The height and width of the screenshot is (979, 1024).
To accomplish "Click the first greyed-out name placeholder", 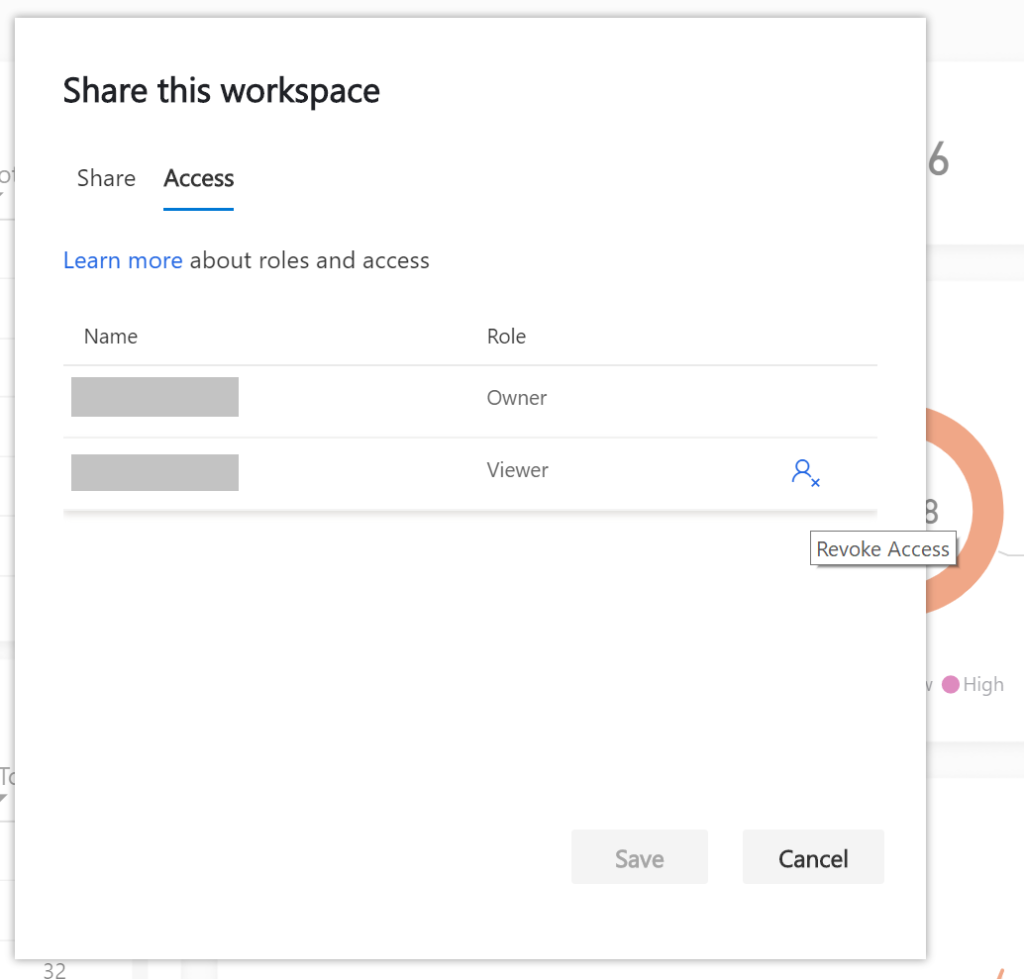I will click(x=154, y=396).
